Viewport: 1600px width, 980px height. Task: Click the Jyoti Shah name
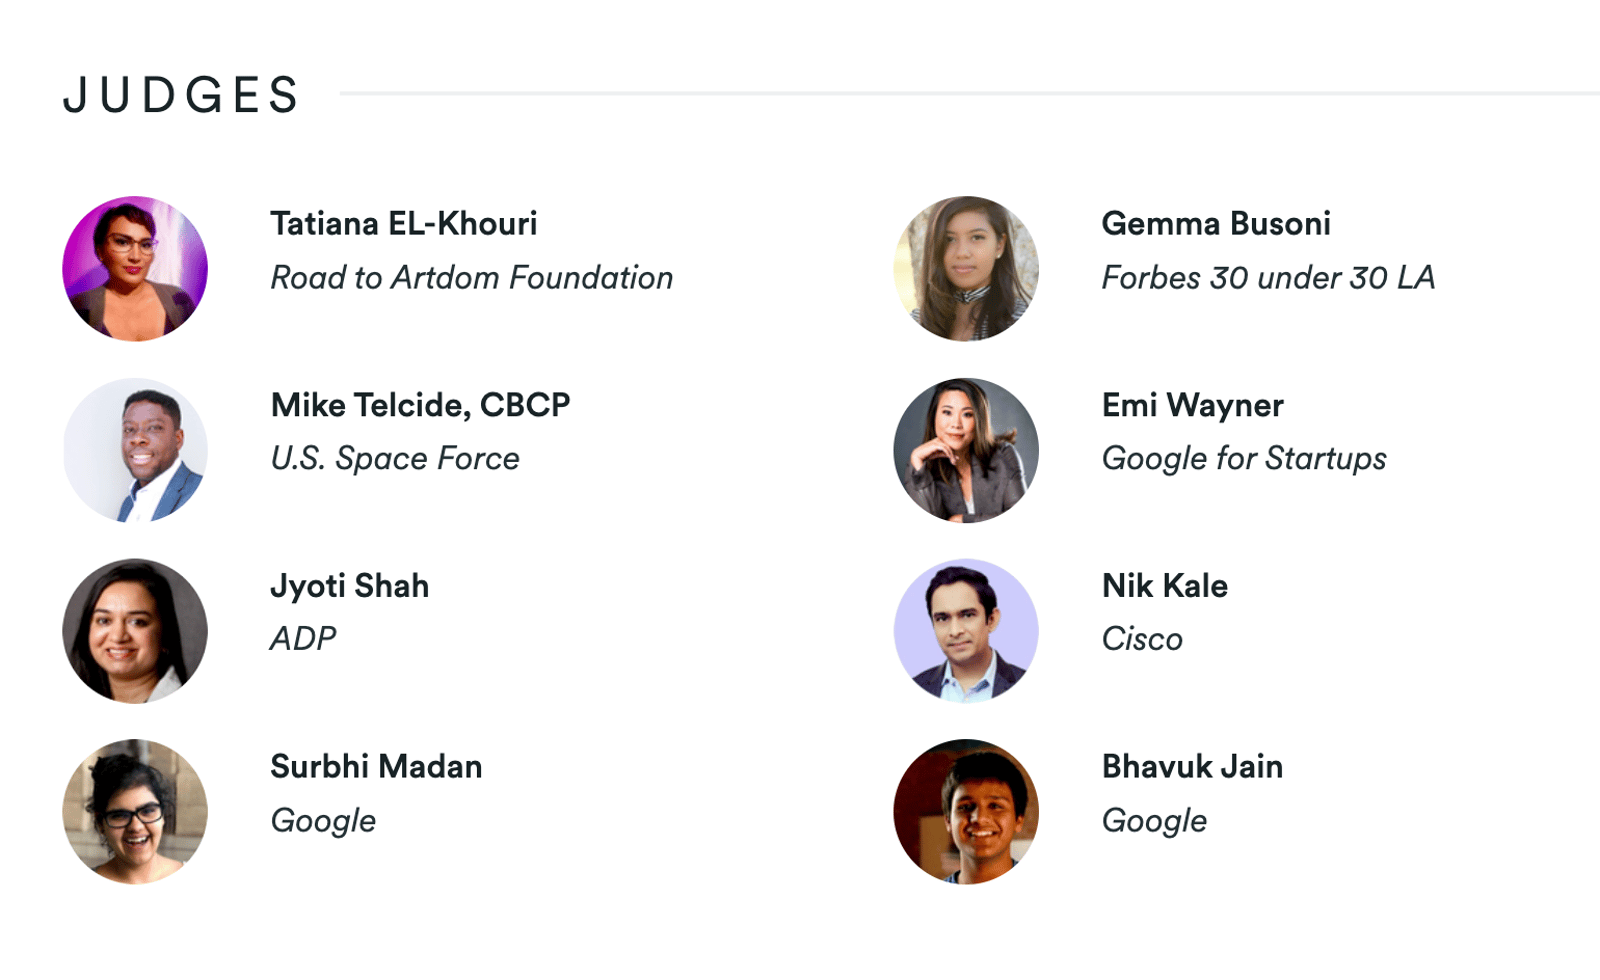point(349,586)
